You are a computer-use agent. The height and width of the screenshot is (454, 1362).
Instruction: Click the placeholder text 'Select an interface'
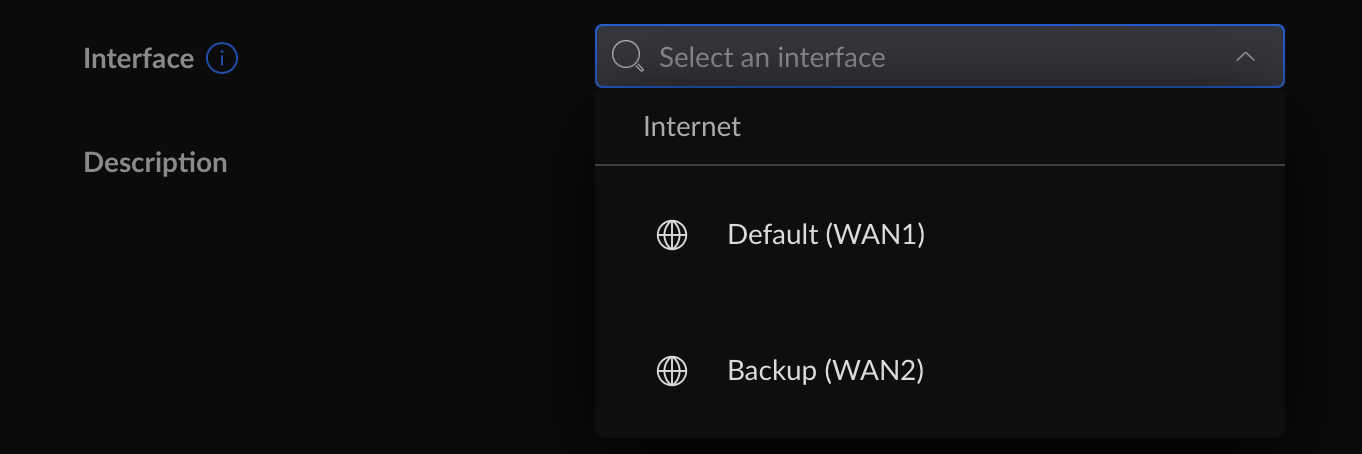tap(772, 57)
